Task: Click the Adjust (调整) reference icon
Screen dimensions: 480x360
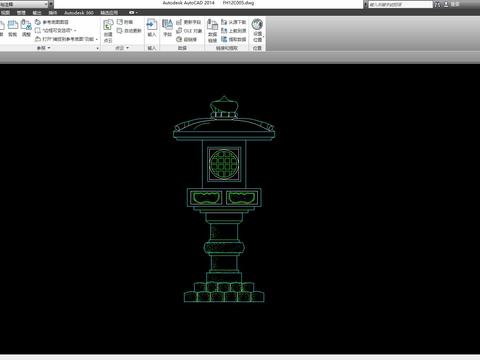Action: point(26,28)
